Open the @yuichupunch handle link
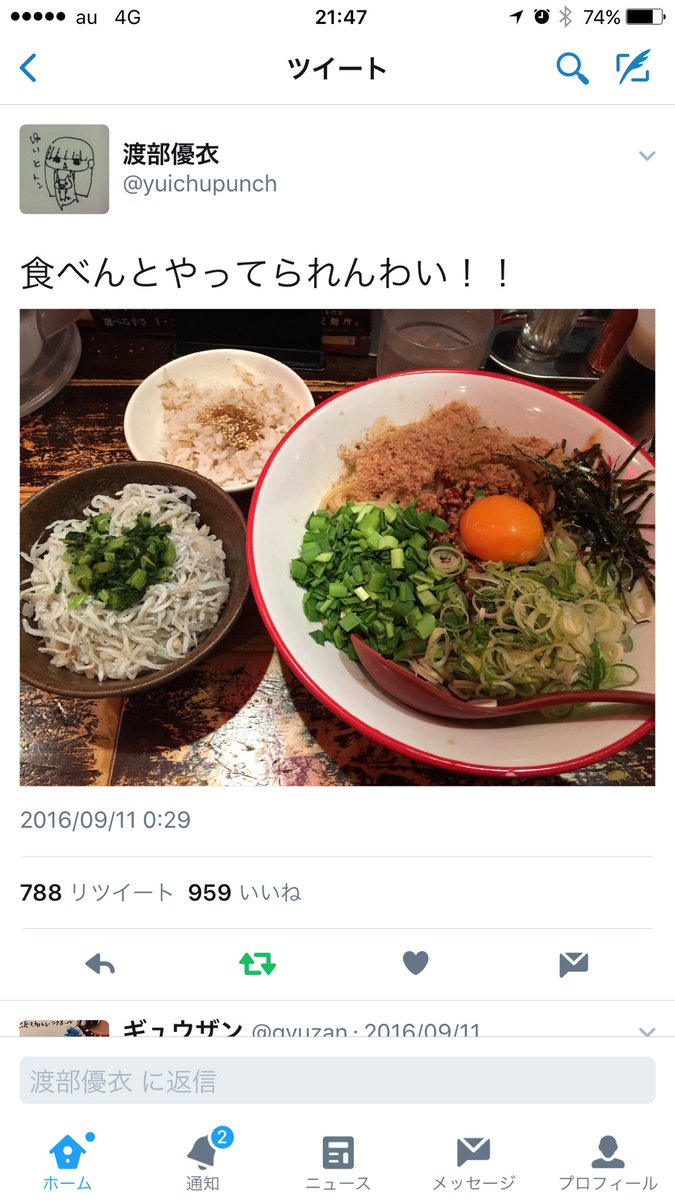675x1200 pixels. (x=200, y=184)
